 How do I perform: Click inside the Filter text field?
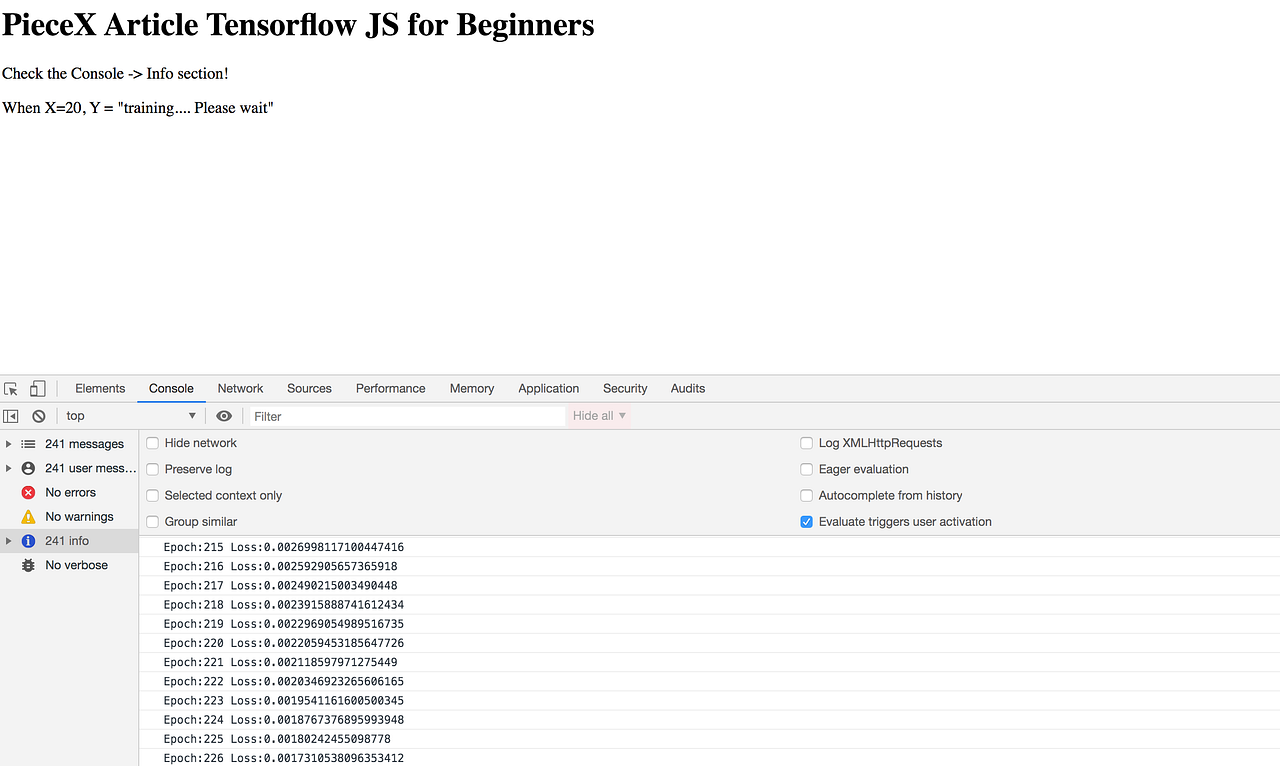tap(400, 415)
